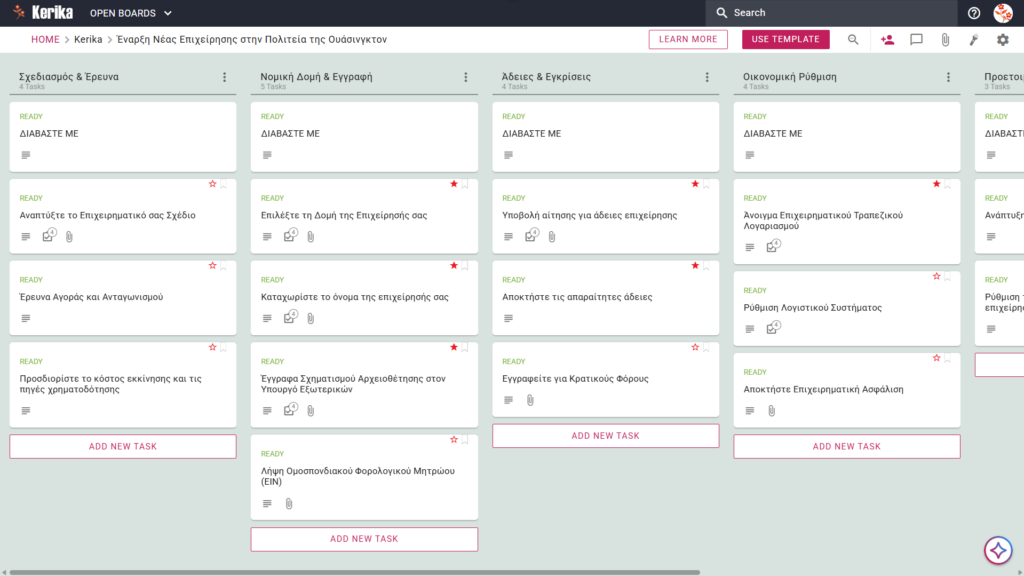Toggle bookmark flag on Έγγραφα Σχηματισμού card
The width and height of the screenshot is (1024, 576).
click(465, 348)
